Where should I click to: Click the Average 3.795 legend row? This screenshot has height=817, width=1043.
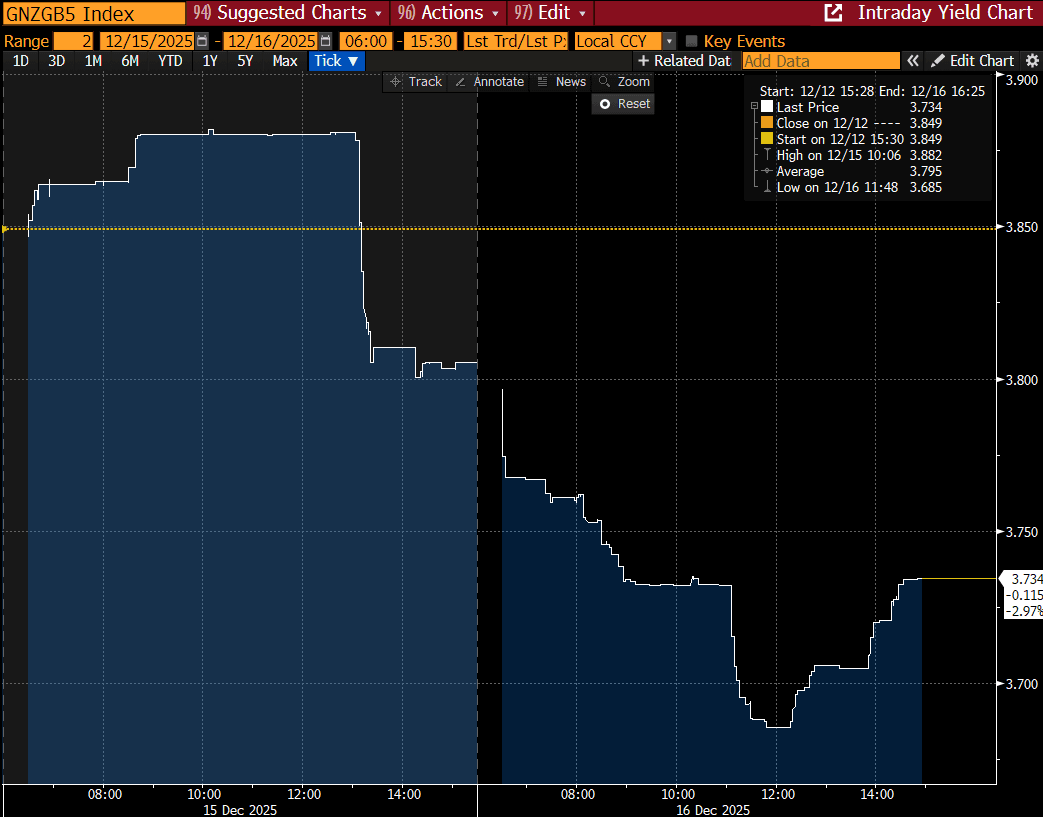854,171
